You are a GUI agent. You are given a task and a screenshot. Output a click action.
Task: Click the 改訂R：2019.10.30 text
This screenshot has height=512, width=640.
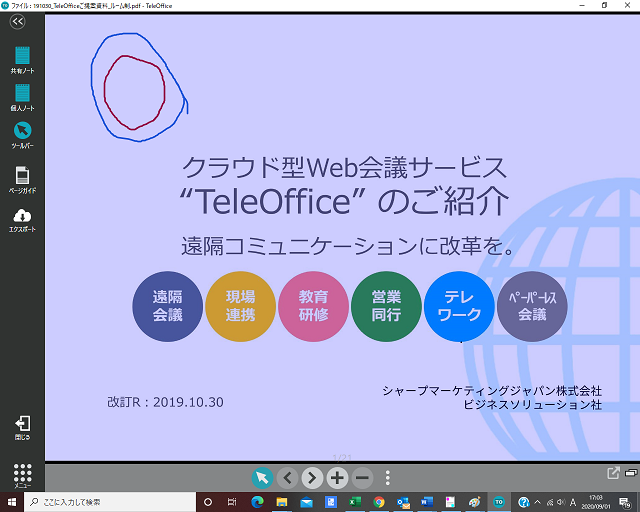165,402
